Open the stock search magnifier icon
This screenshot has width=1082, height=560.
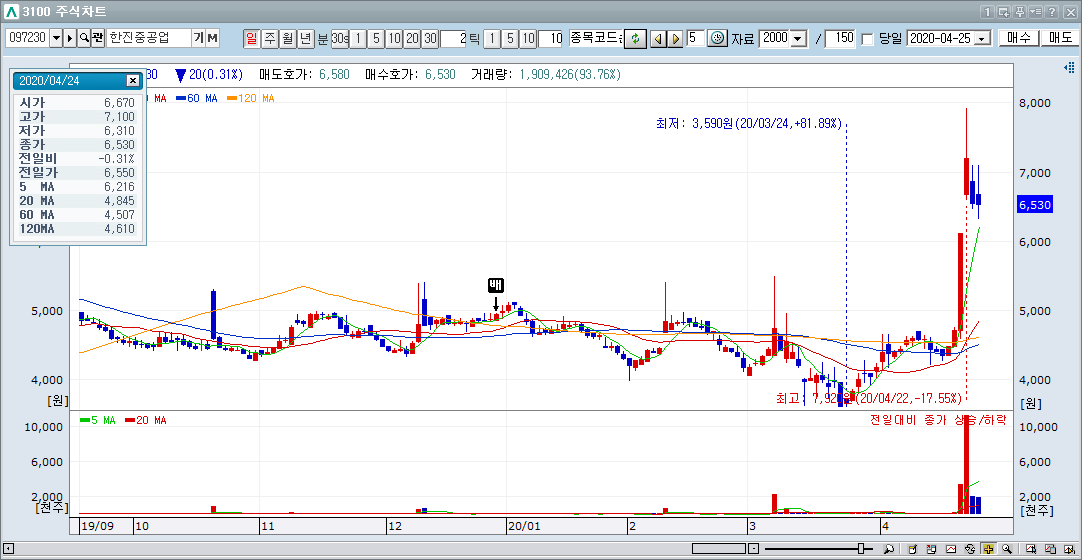tap(84, 39)
